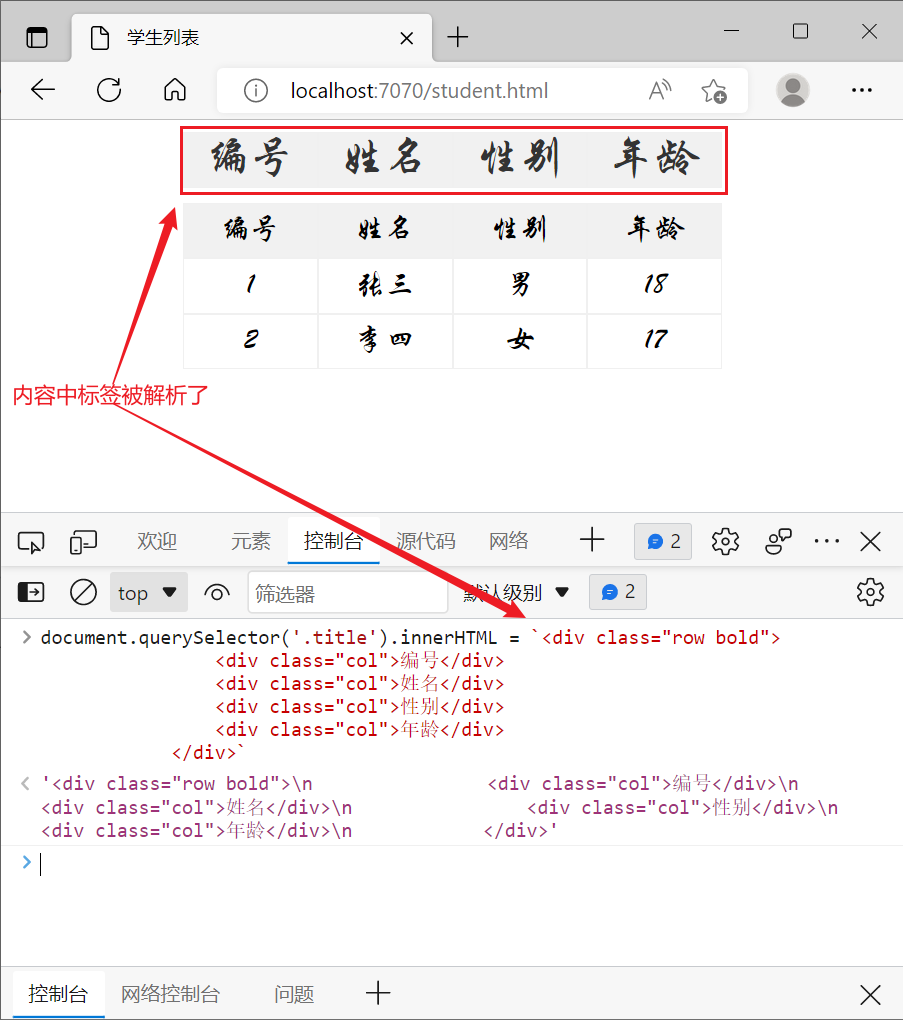Click the 张三 name cell

click(x=385, y=286)
